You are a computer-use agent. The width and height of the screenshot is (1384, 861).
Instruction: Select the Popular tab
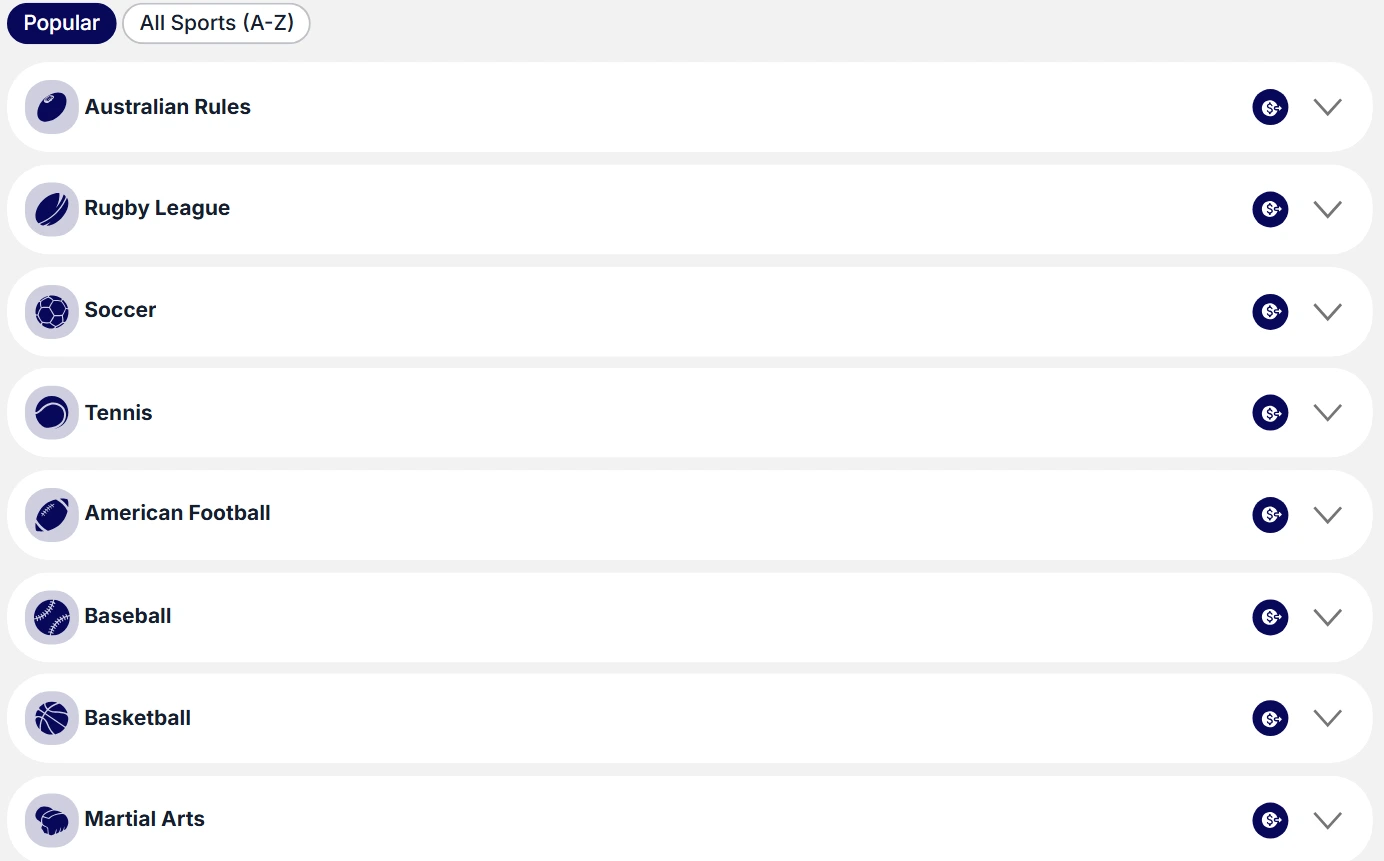(x=62, y=23)
